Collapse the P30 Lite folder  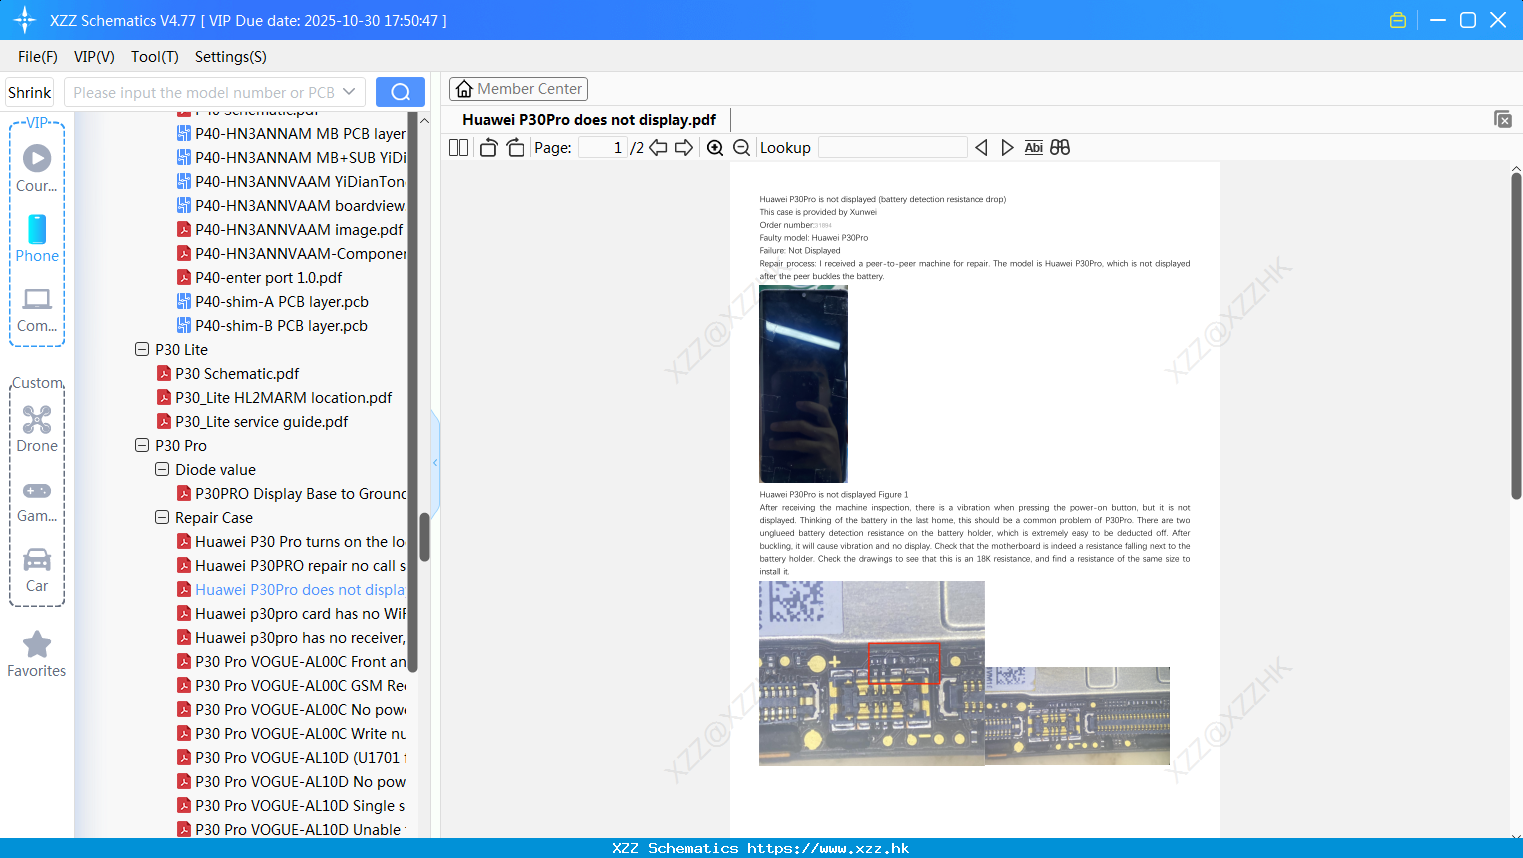pyautogui.click(x=142, y=349)
